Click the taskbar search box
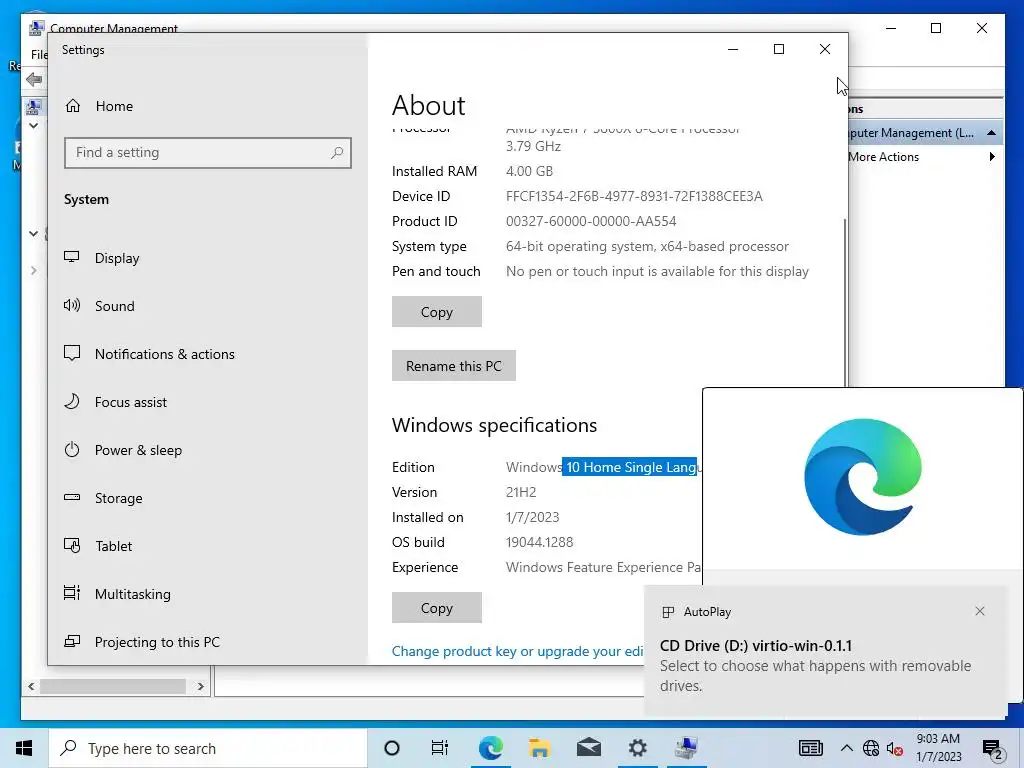Viewport: 1024px width, 768px height. [x=208, y=748]
